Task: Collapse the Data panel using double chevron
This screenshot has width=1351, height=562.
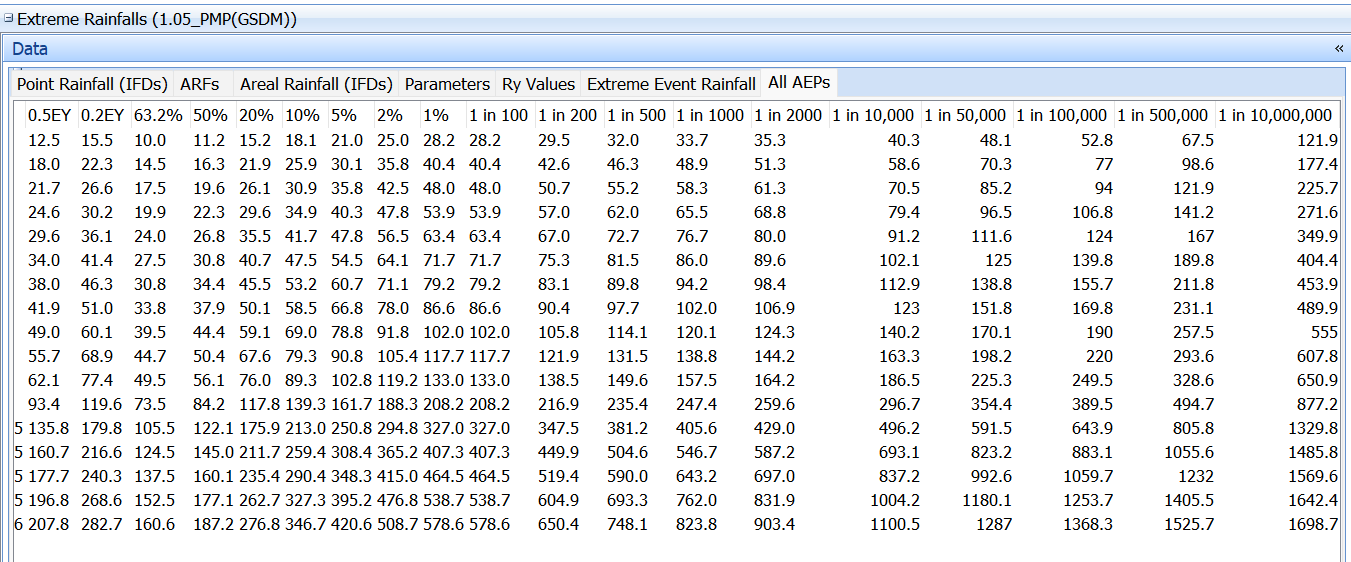Action: (x=1338, y=49)
